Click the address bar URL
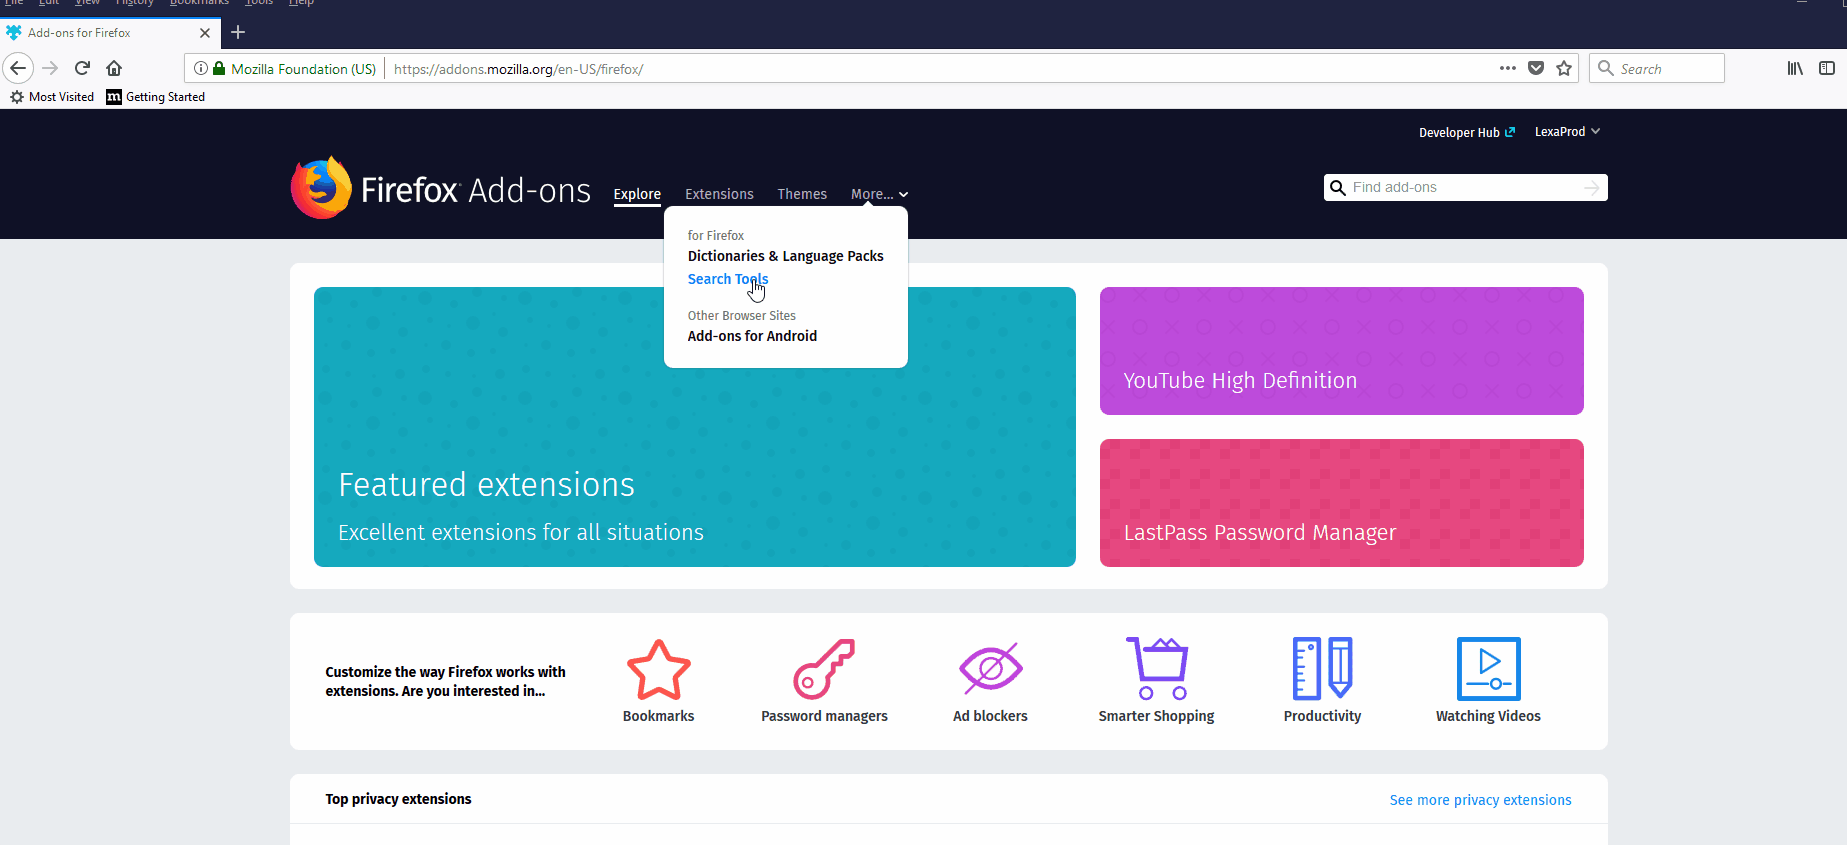Screen dimensions: 1847x845 (518, 69)
